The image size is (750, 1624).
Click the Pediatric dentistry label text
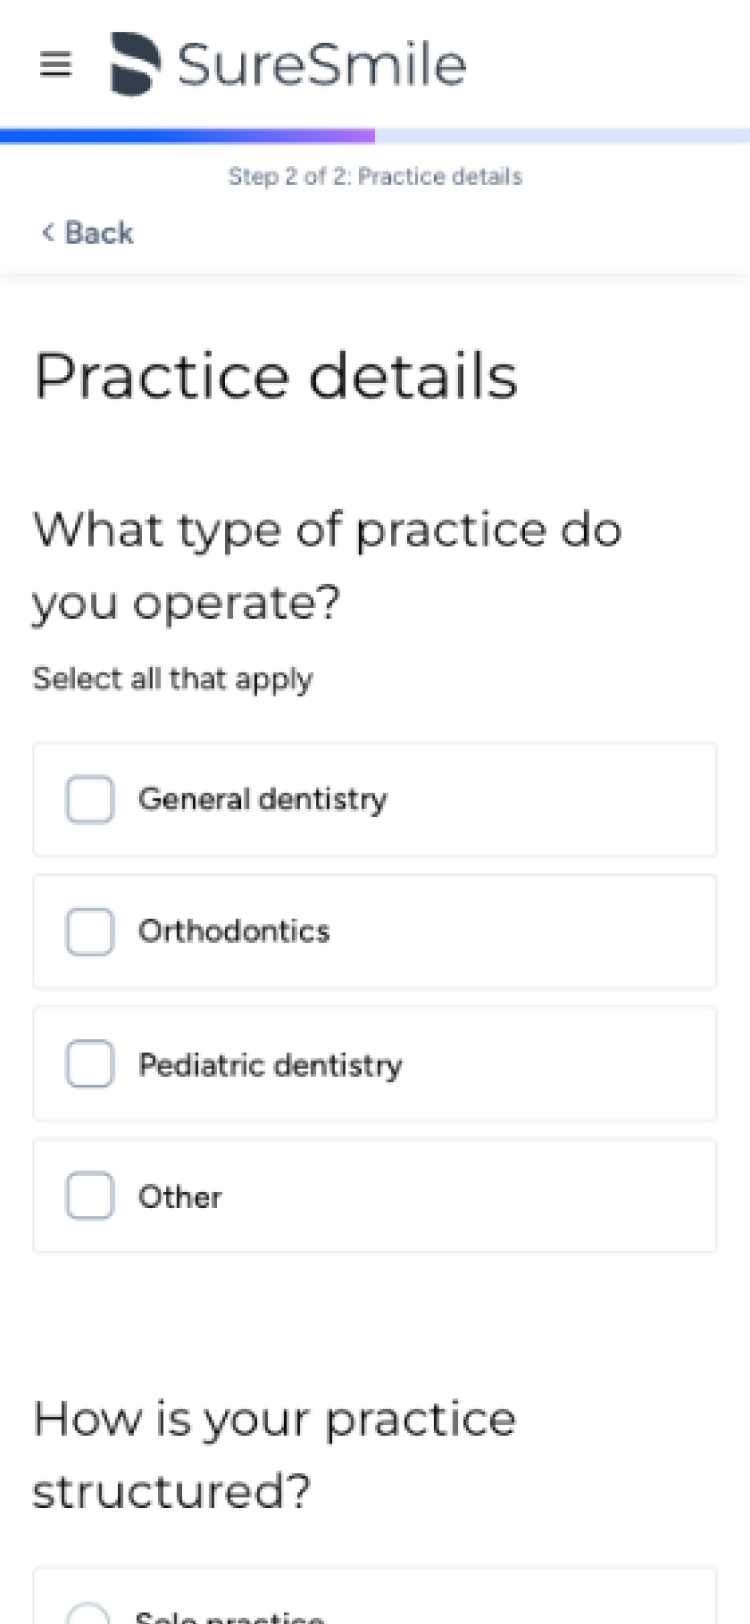pyautogui.click(x=270, y=1065)
